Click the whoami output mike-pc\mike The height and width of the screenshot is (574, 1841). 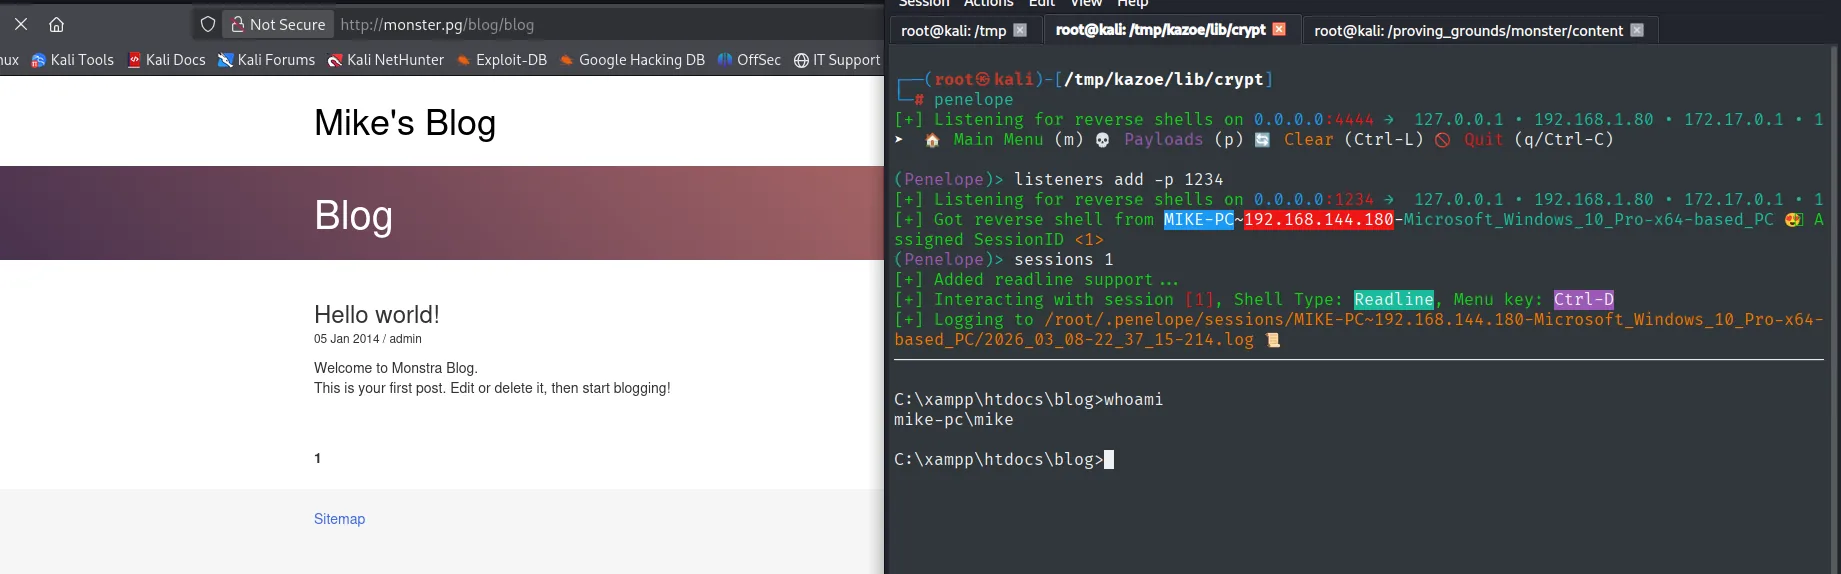[954, 420]
